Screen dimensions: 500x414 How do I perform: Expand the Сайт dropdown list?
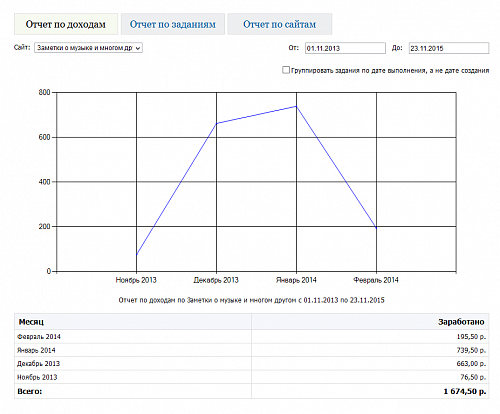pyautogui.click(x=88, y=48)
